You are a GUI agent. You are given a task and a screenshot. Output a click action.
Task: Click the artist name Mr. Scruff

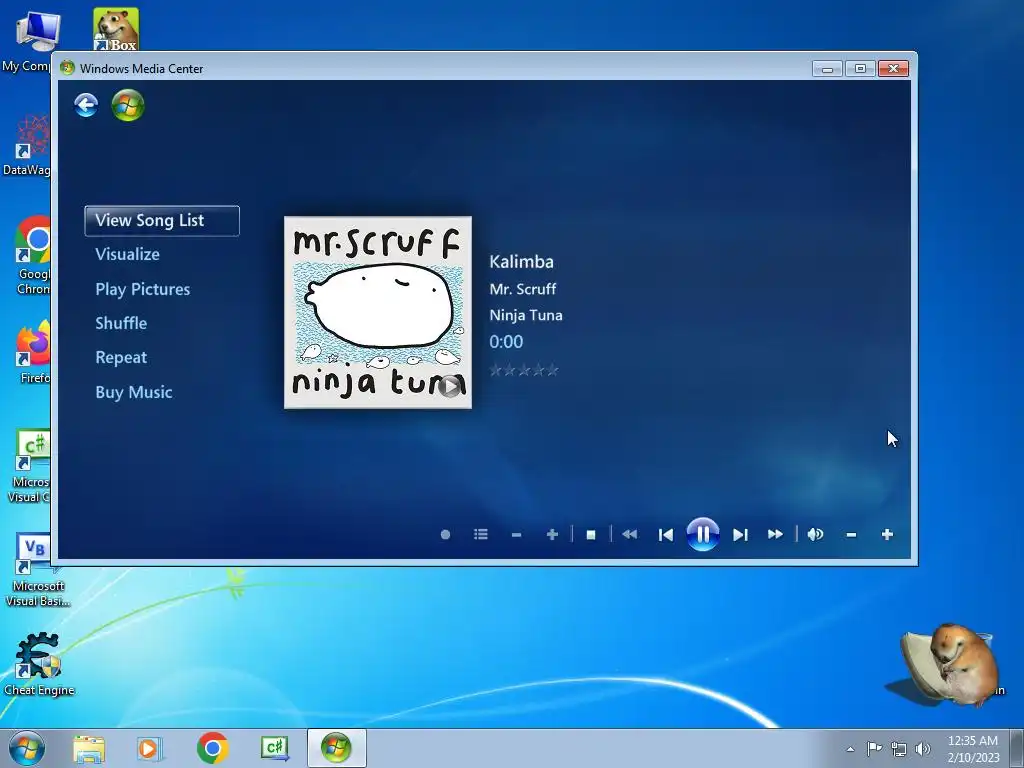coord(522,289)
